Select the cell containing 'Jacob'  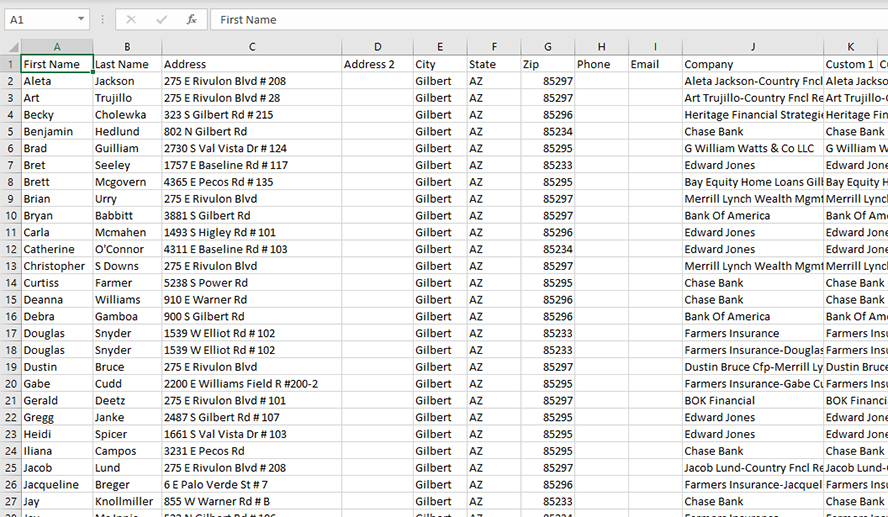click(x=57, y=468)
